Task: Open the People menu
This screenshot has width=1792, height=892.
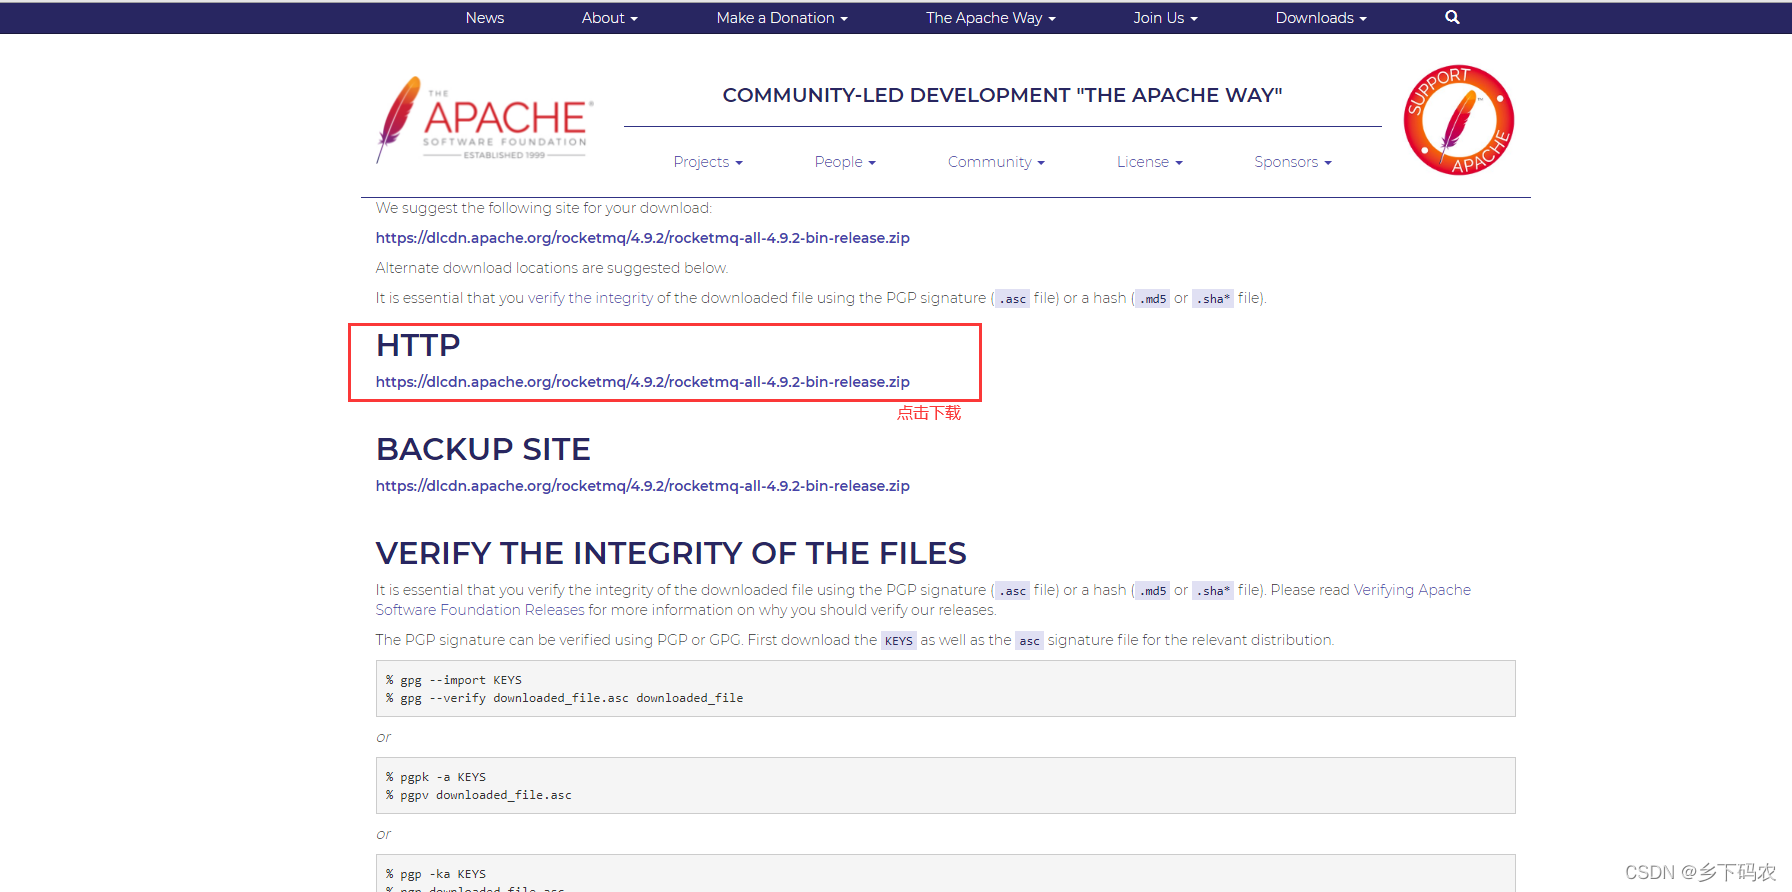Action: tap(845, 162)
